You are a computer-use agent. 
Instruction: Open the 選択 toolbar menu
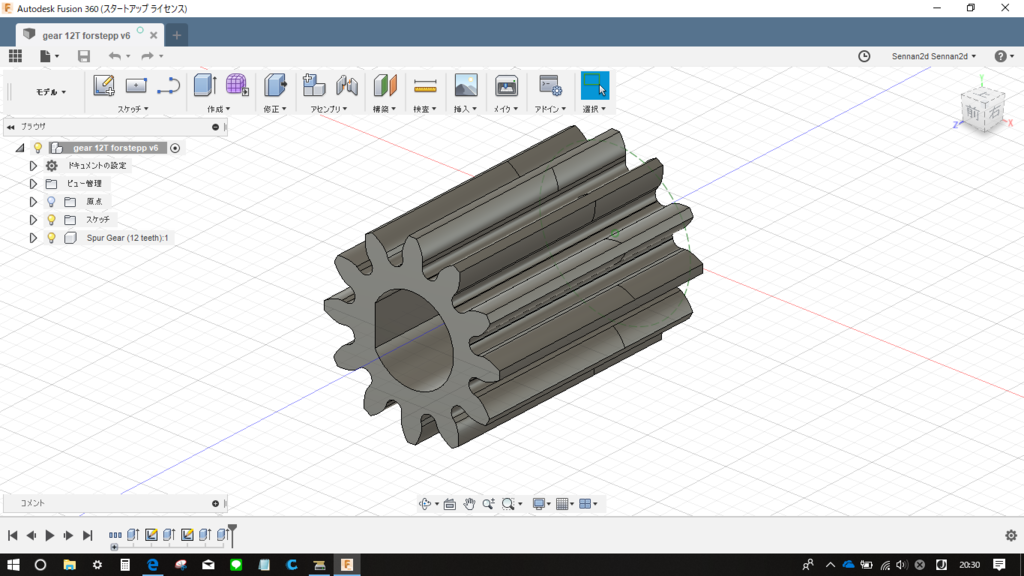595,109
